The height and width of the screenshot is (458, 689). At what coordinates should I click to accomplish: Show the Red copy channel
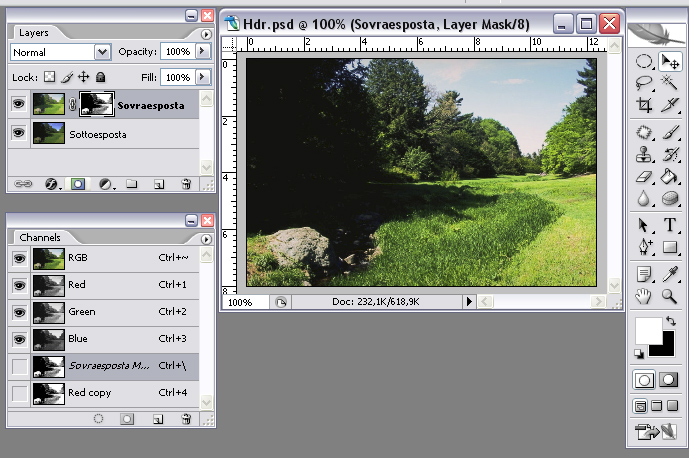(x=19, y=393)
